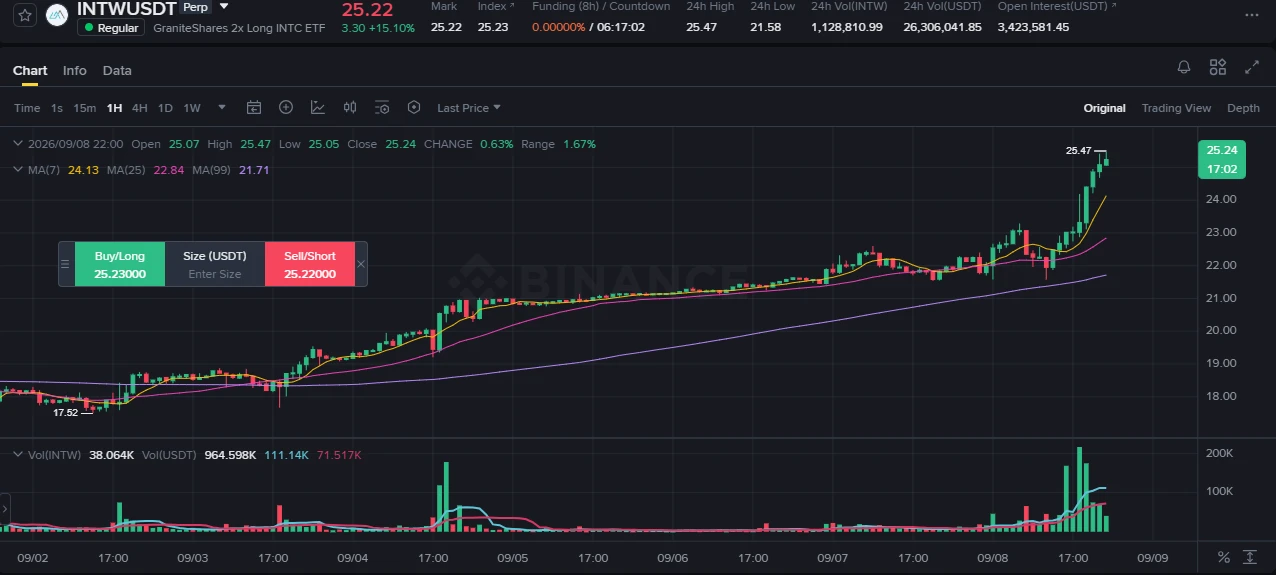Click the 25.47 high price marker
Screen dimensions: 1276x575
point(1078,151)
